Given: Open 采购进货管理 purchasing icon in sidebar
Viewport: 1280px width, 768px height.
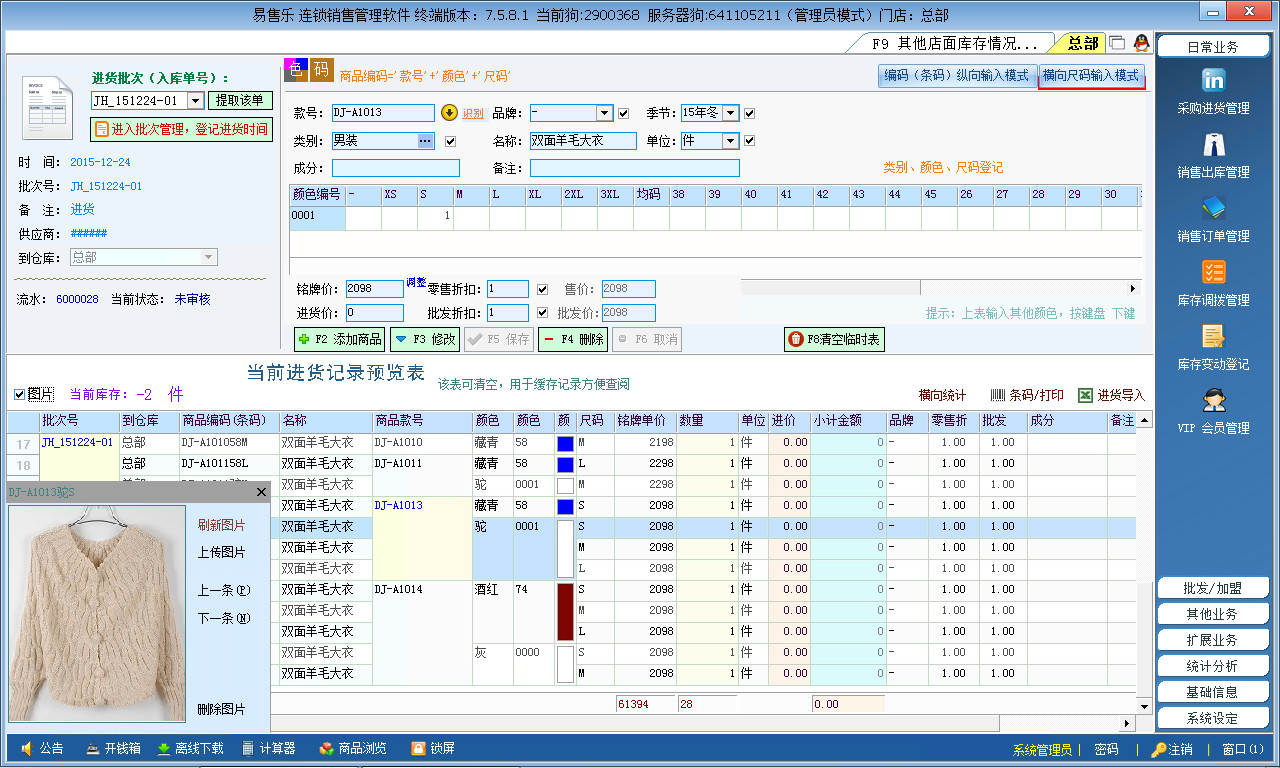Looking at the screenshot, I should click(x=1213, y=81).
